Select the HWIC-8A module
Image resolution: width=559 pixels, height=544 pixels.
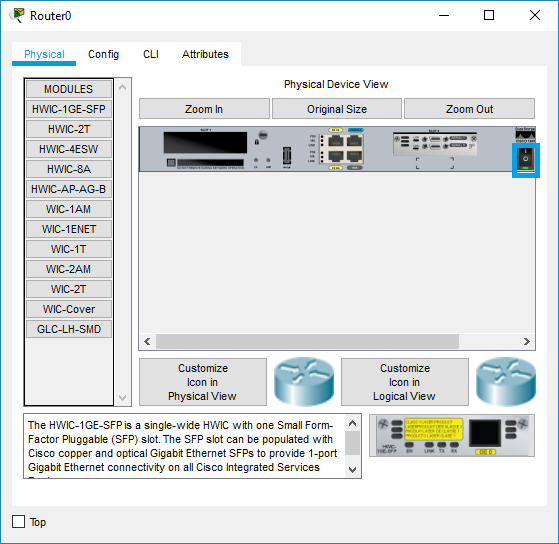68,169
